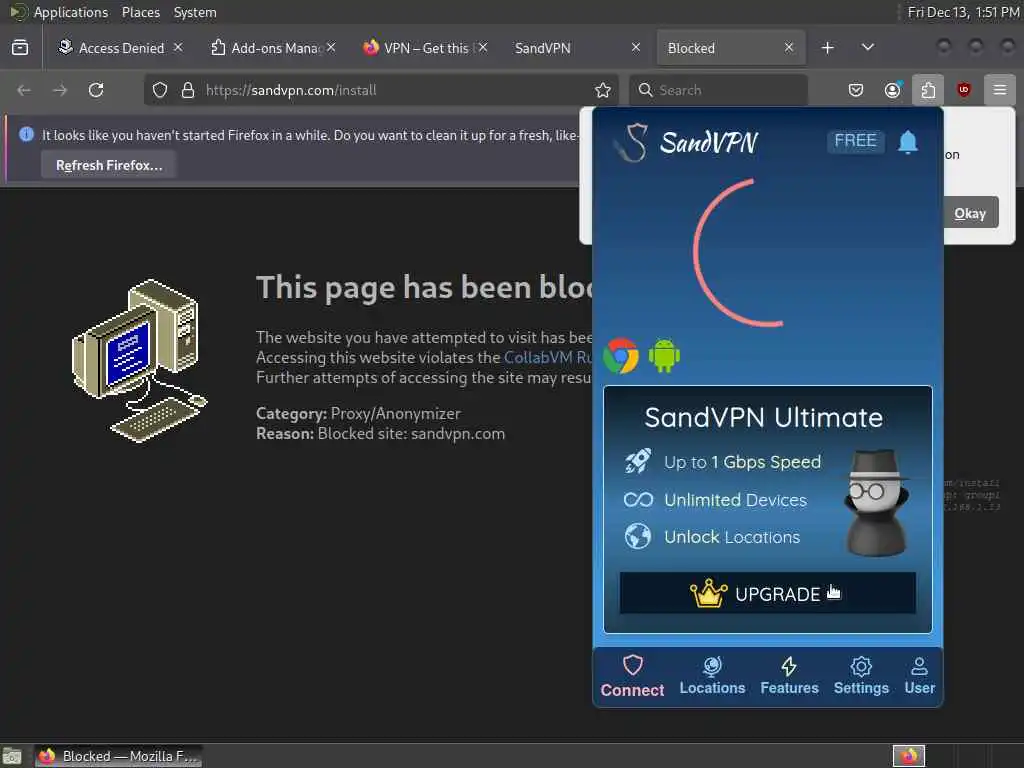Viewport: 1024px width, 768px height.
Task: Click the UPGRADE button
Action: pyautogui.click(x=767, y=594)
